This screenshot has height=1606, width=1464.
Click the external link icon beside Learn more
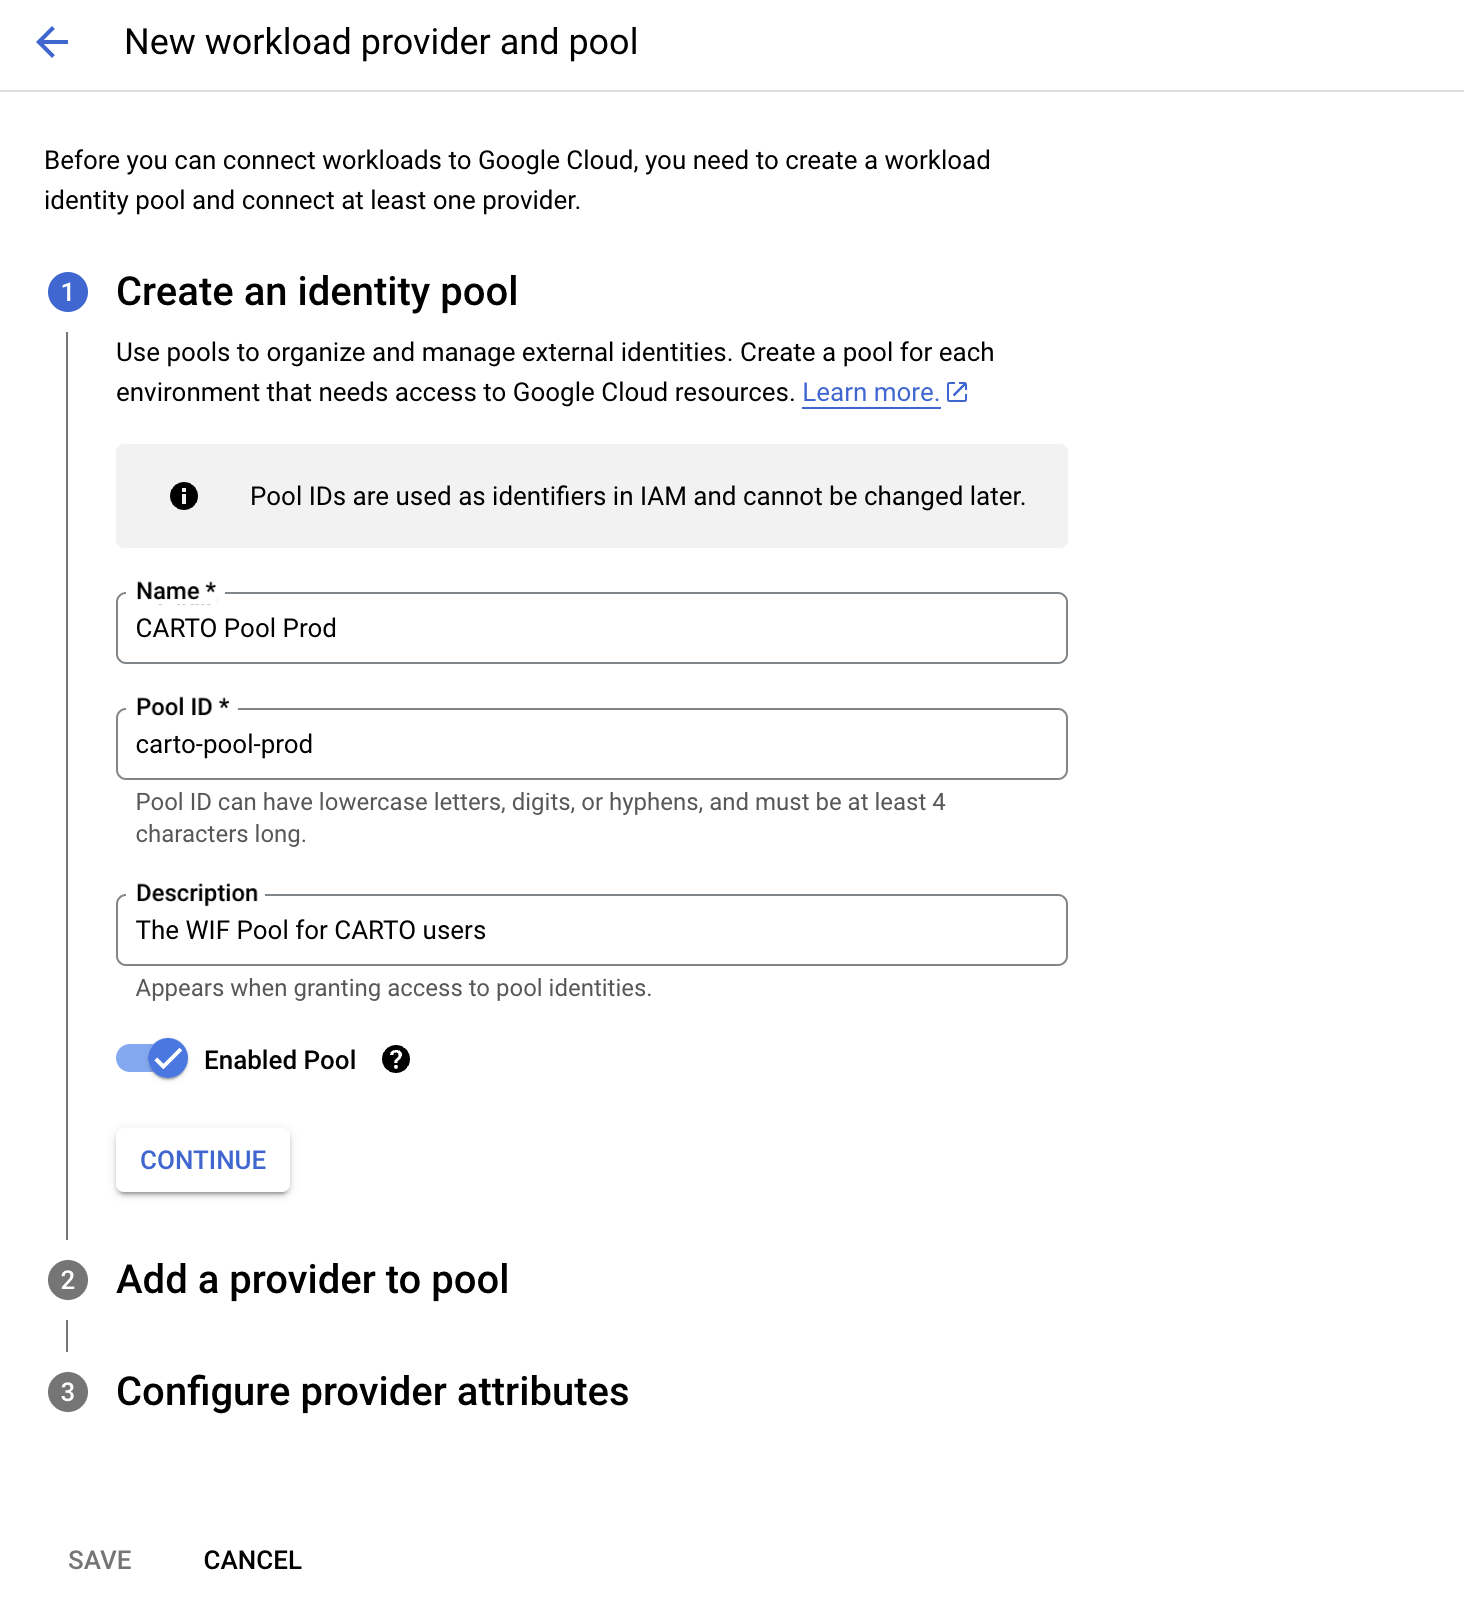click(957, 392)
